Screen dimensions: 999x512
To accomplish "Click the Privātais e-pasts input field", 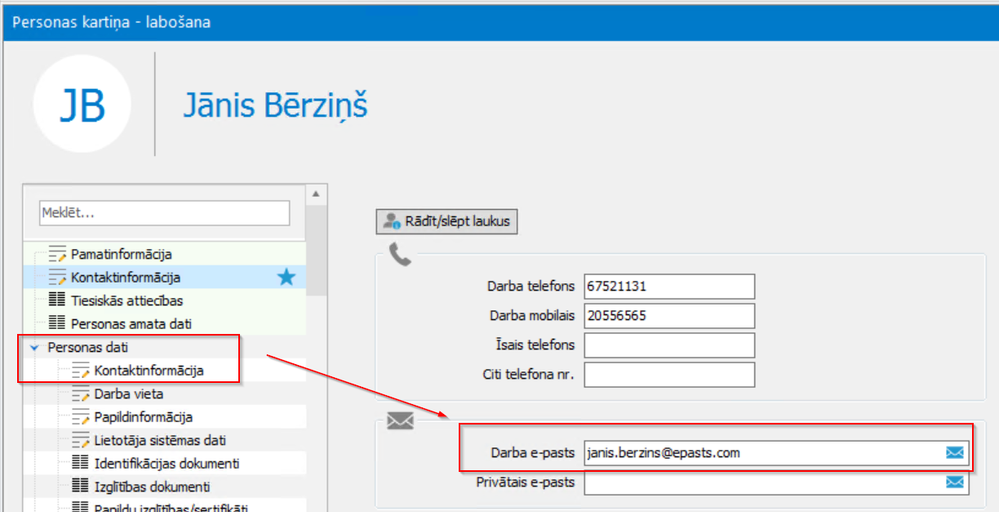I will click(777, 482).
